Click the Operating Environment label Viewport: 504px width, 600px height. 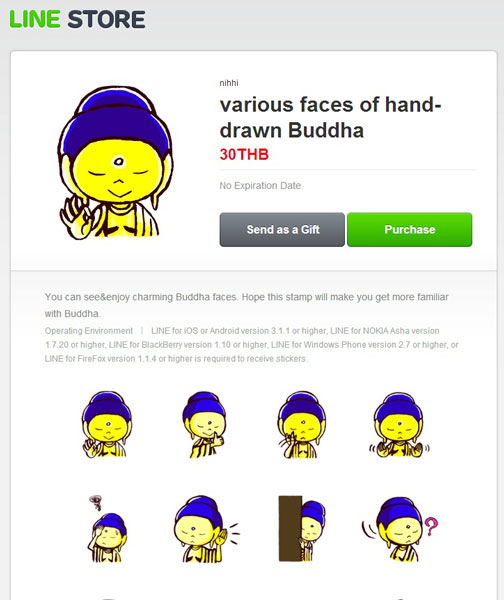89,331
